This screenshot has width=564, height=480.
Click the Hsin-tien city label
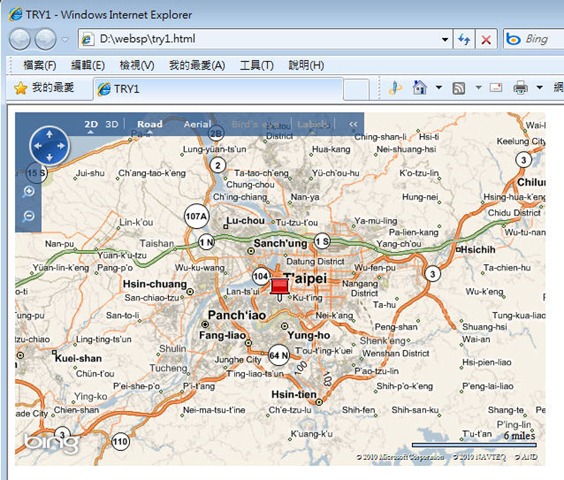click(x=294, y=395)
